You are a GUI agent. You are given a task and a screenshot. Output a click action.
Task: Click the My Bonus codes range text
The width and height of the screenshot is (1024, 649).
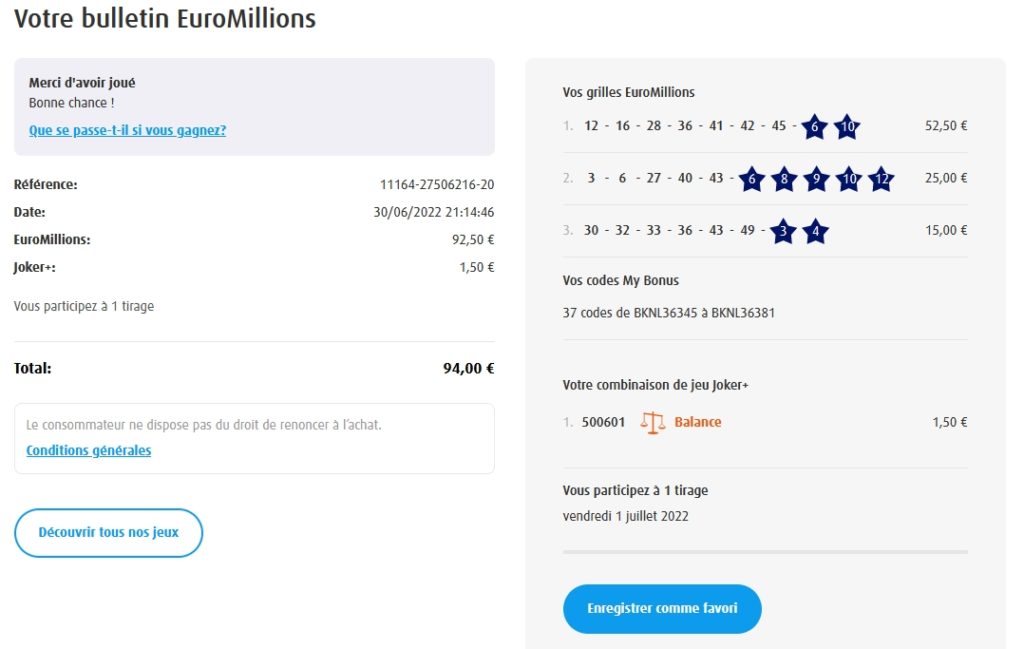click(x=669, y=313)
